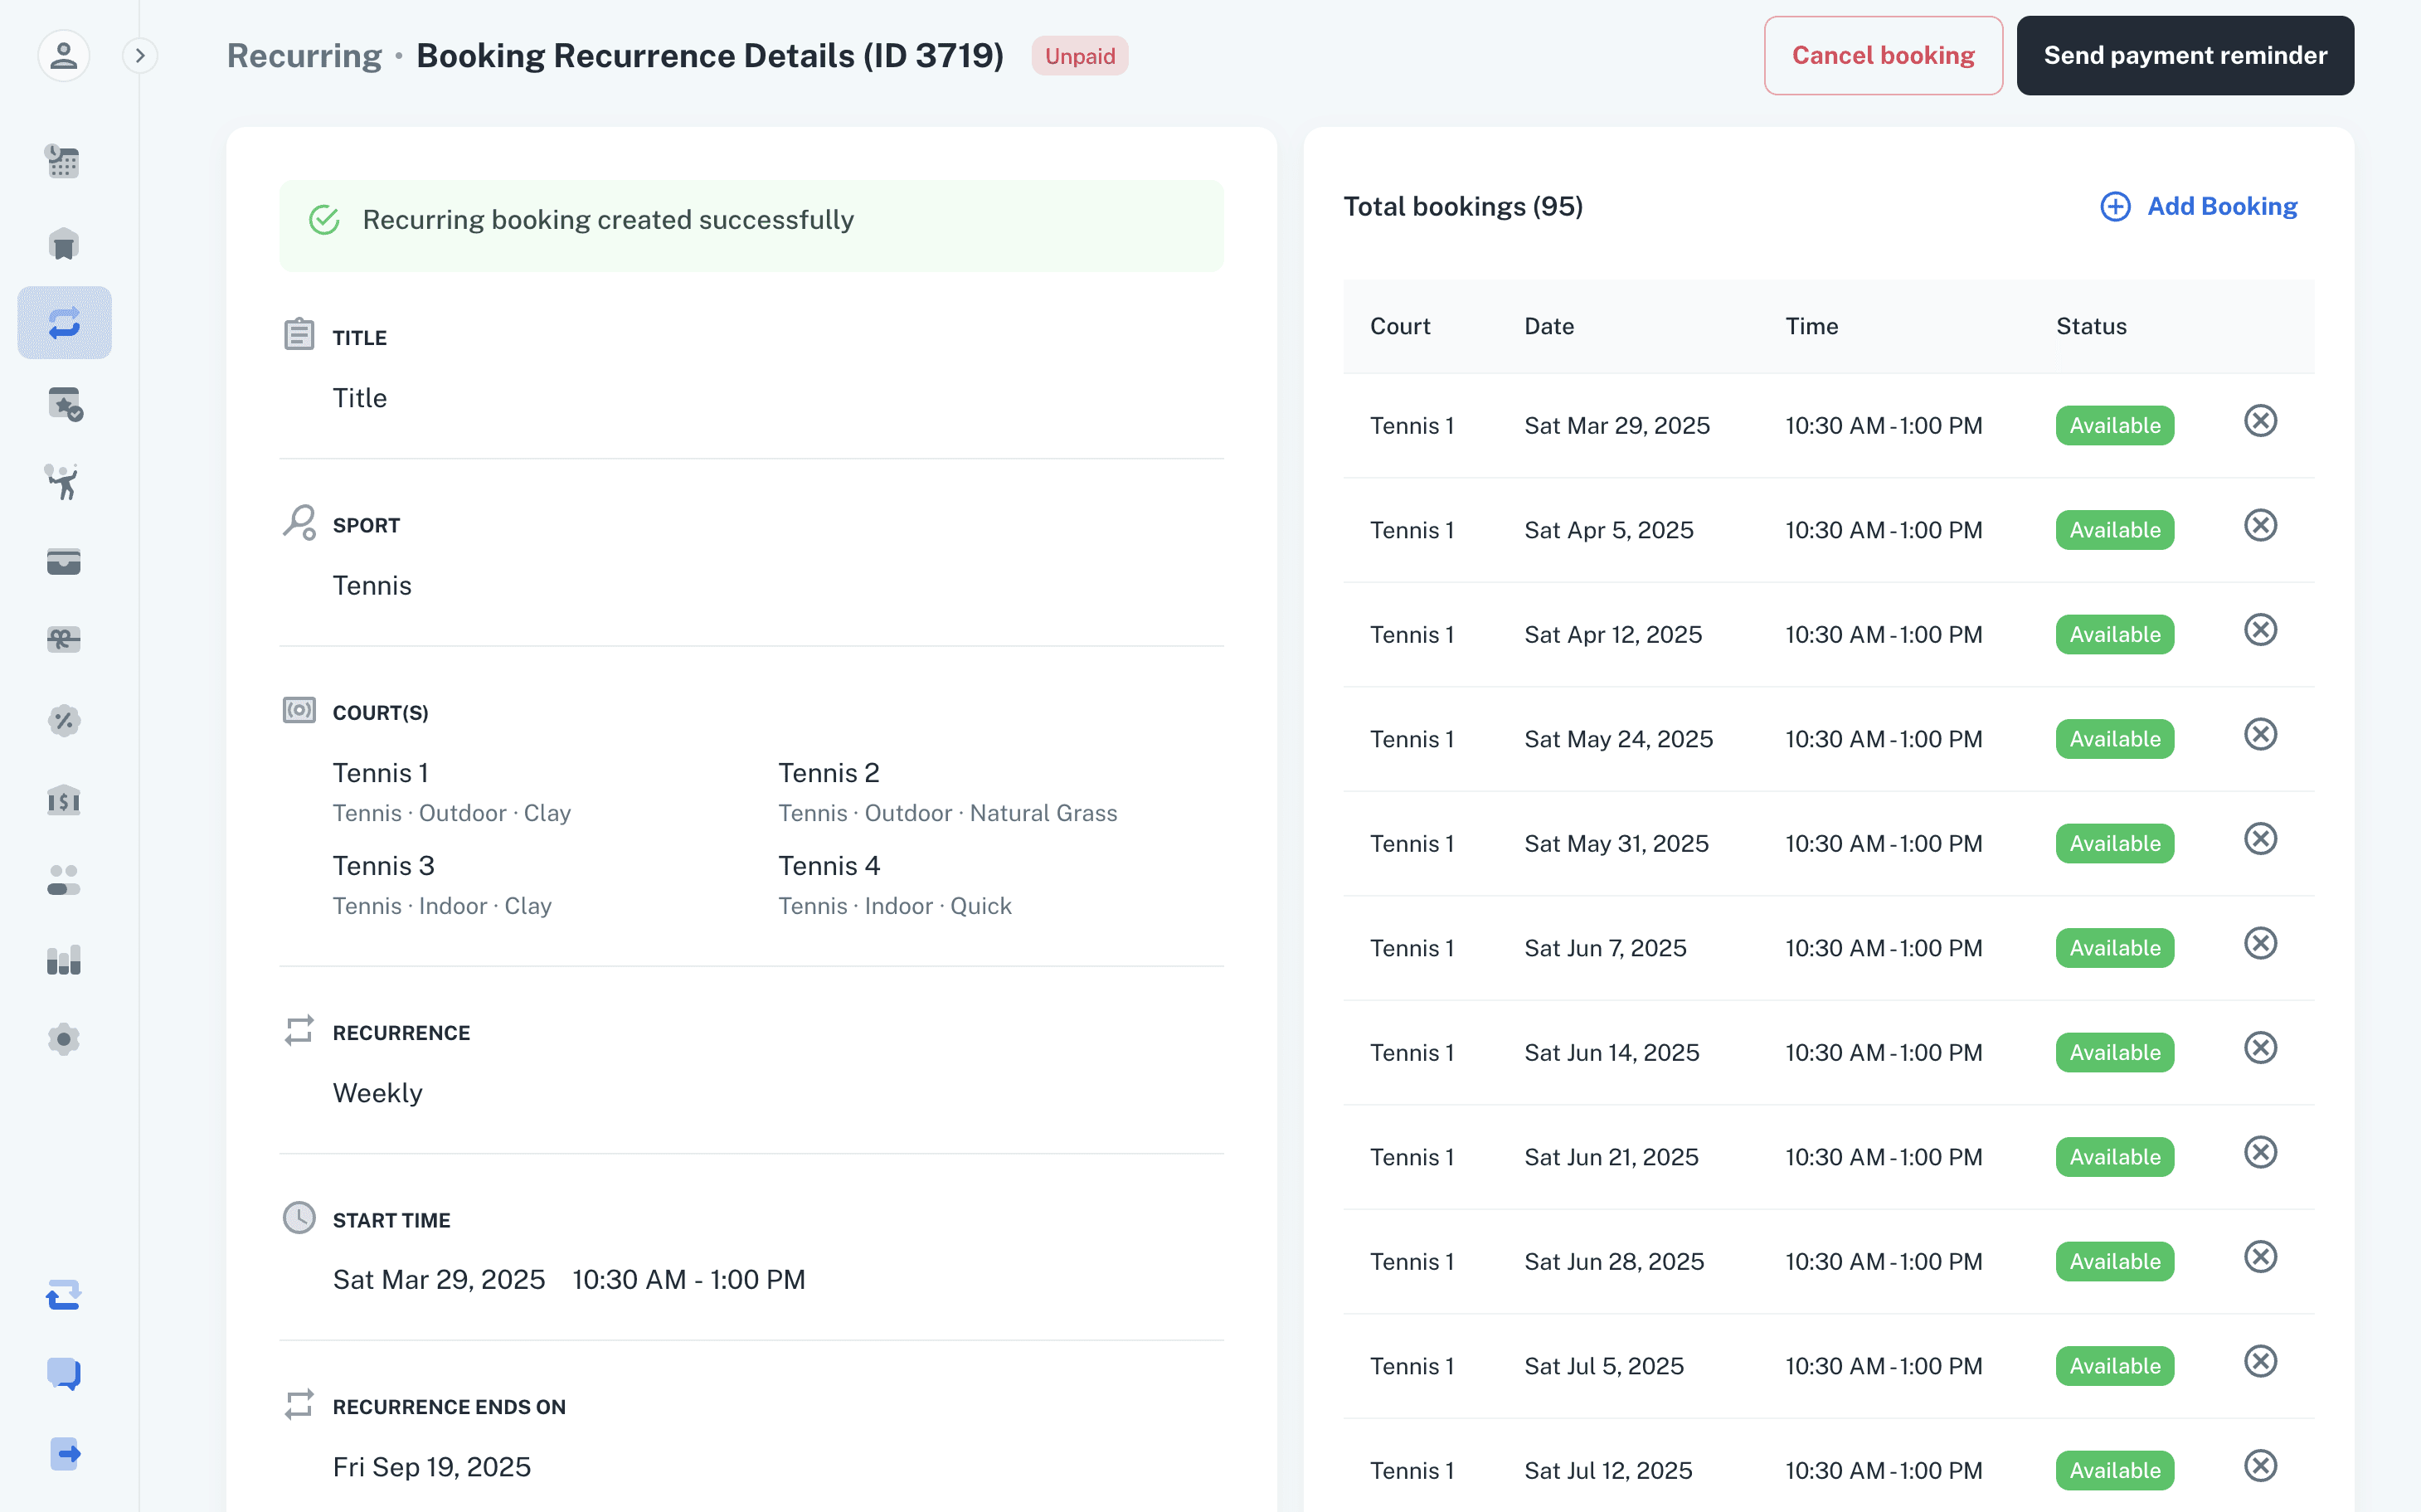Image resolution: width=2421 pixels, height=1512 pixels.
Task: Open the facility building sidebar icon
Action: point(64,243)
